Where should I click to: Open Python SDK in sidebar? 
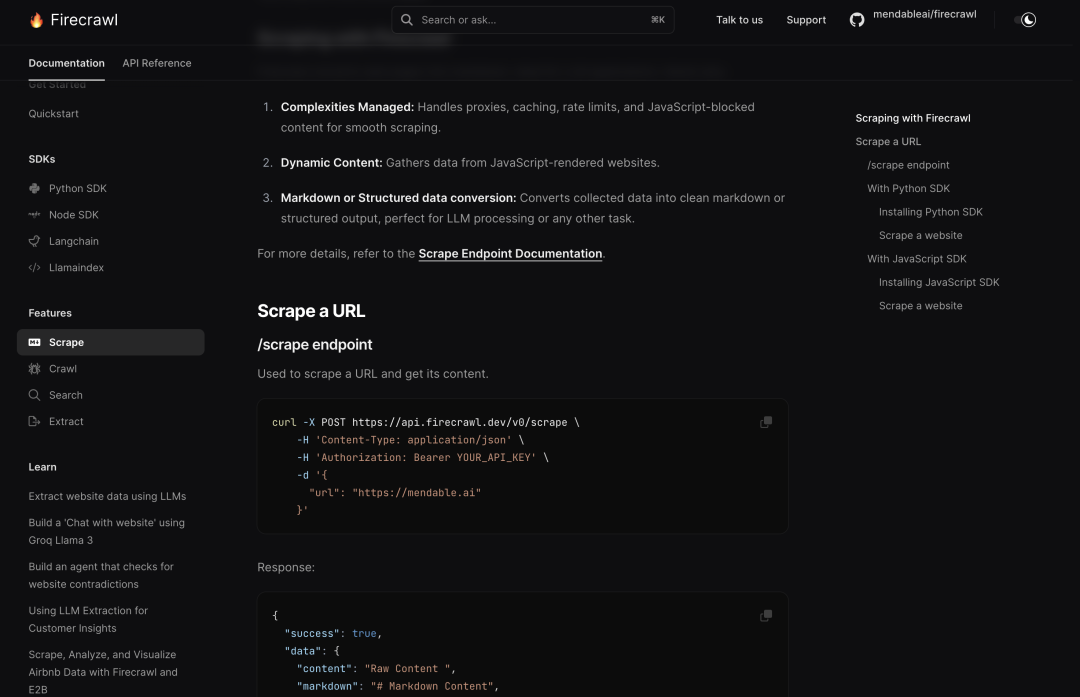77,189
